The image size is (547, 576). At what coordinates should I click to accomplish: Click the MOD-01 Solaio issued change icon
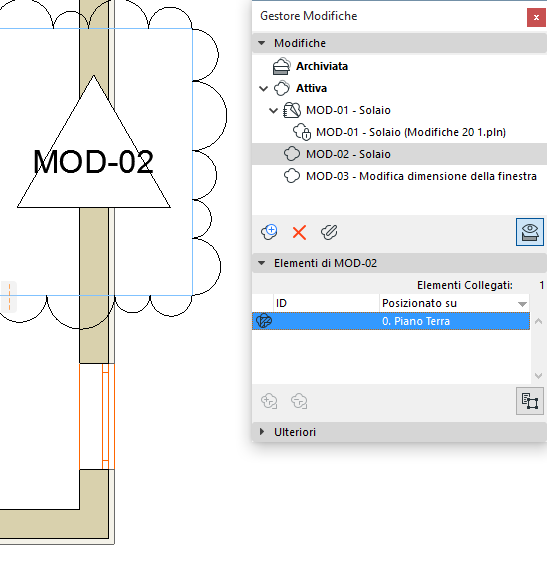292,110
